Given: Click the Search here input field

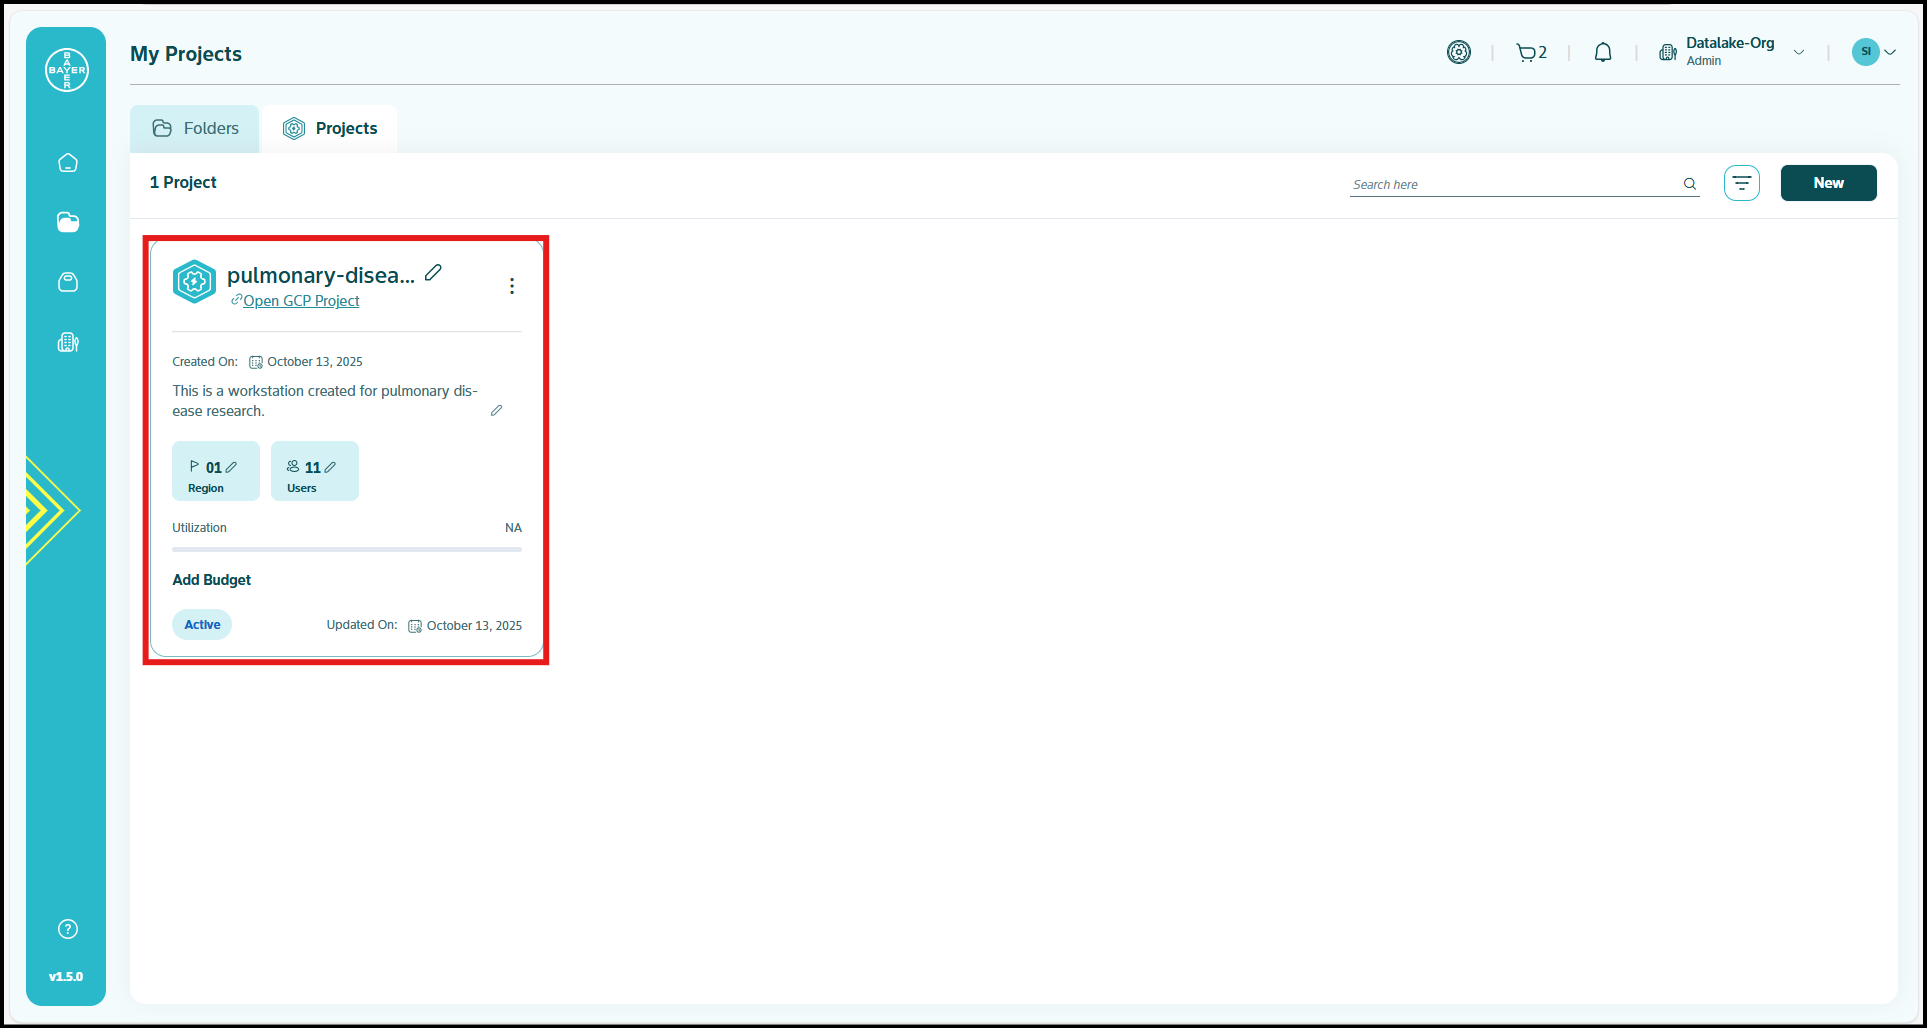Looking at the screenshot, I should [x=1510, y=184].
